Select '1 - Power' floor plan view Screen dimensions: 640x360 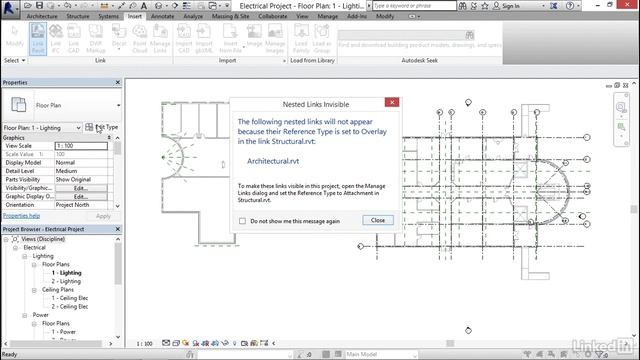[63, 332]
